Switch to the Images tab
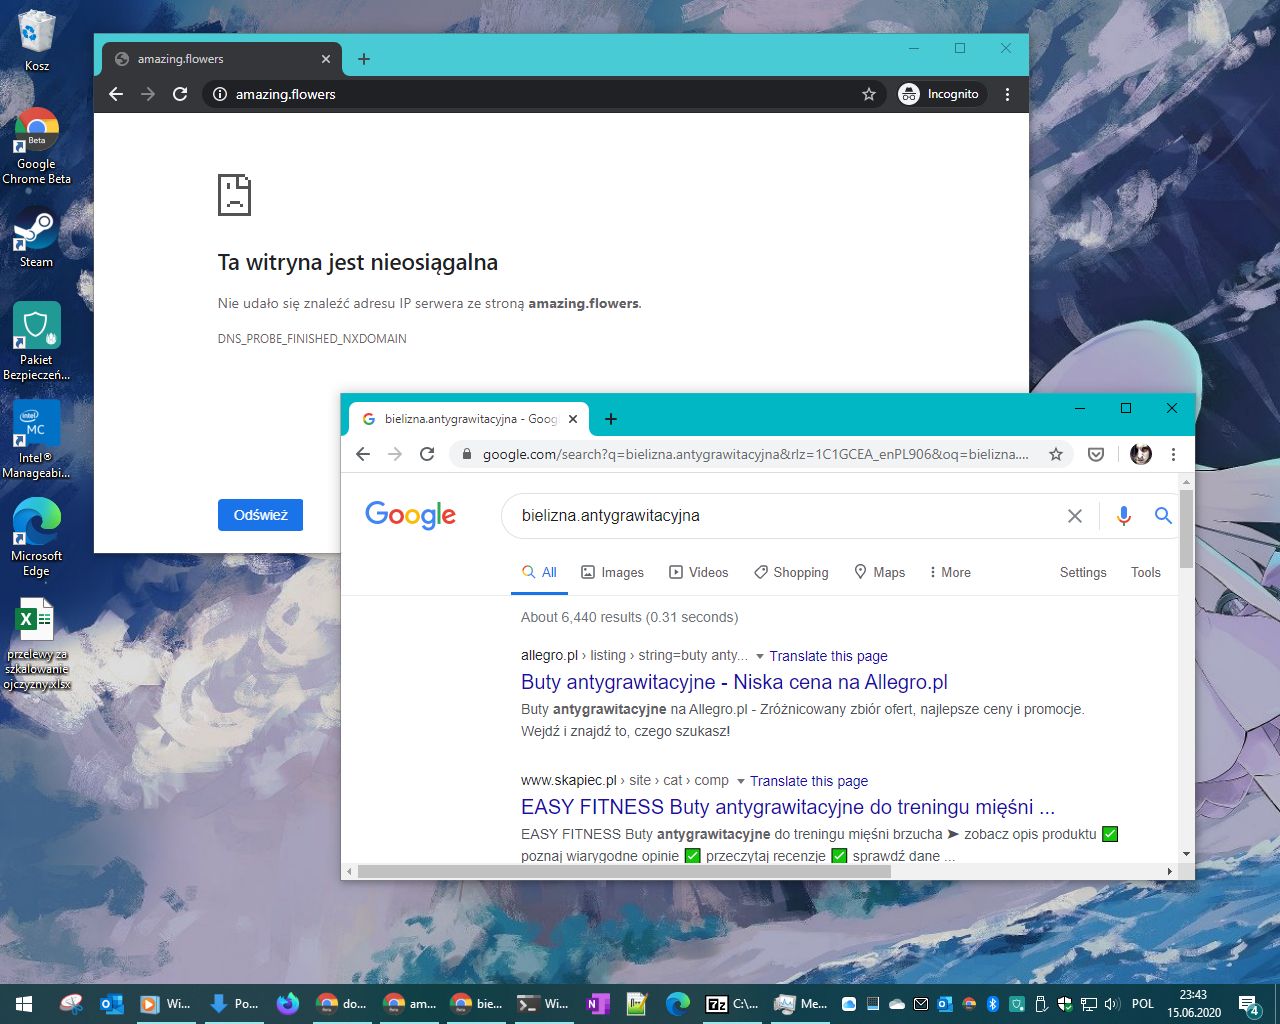 pos(612,572)
